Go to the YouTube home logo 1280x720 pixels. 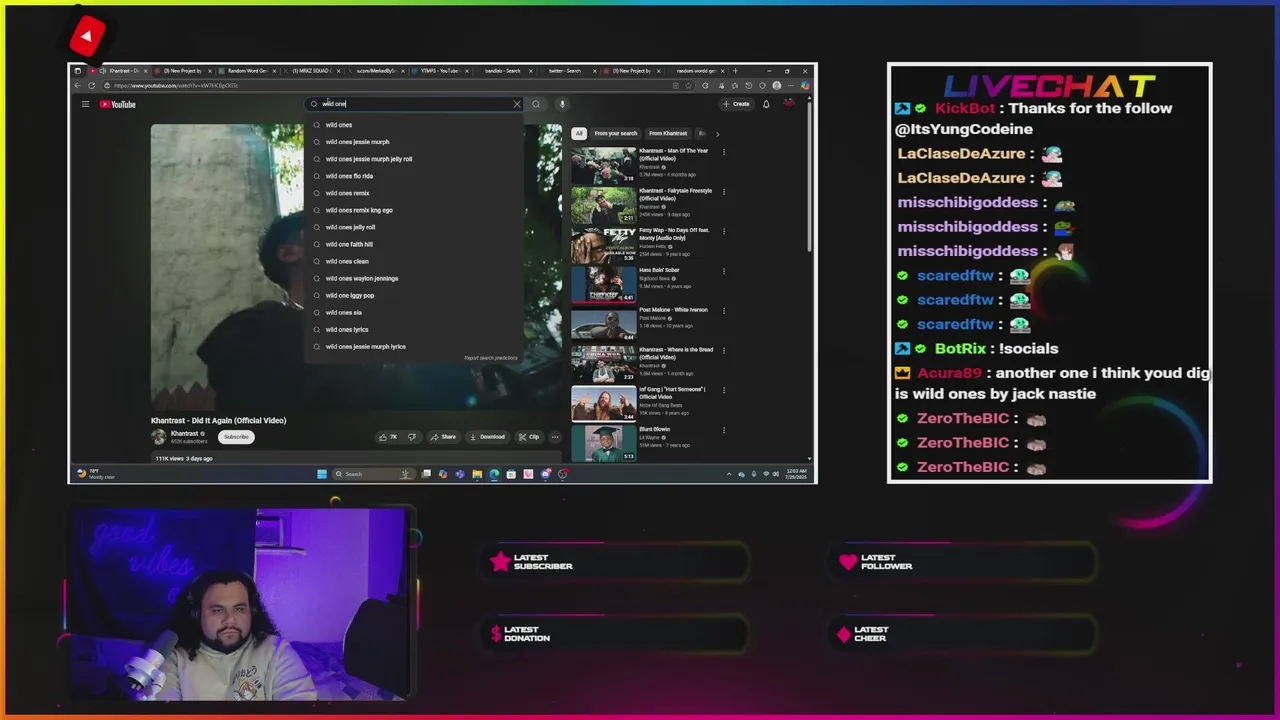pos(118,104)
